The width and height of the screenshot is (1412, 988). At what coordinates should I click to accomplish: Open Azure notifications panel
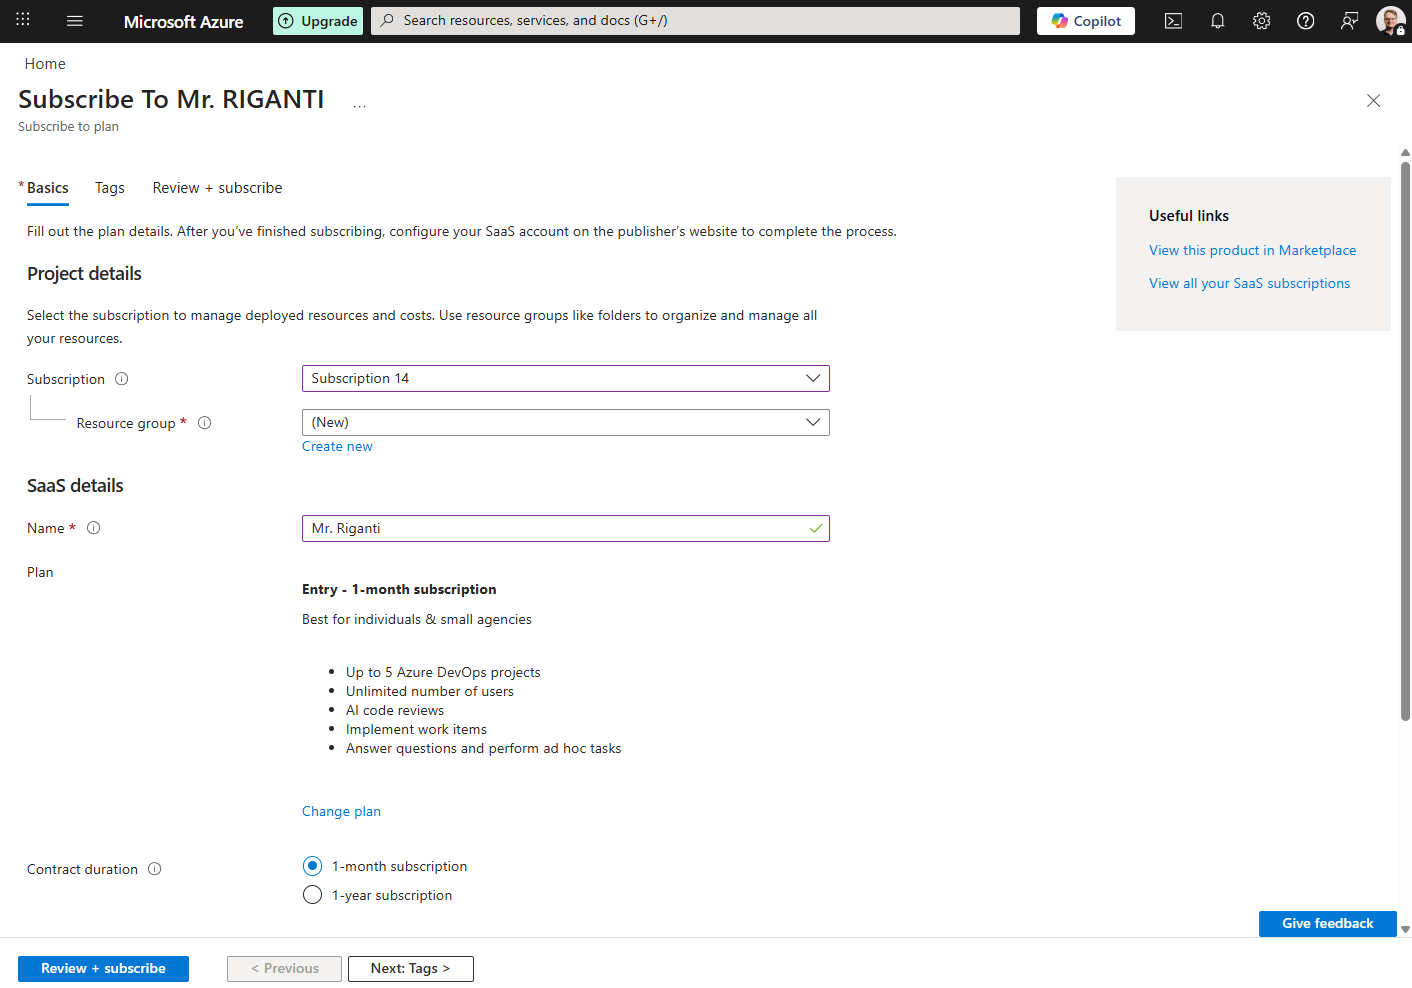pos(1217,20)
